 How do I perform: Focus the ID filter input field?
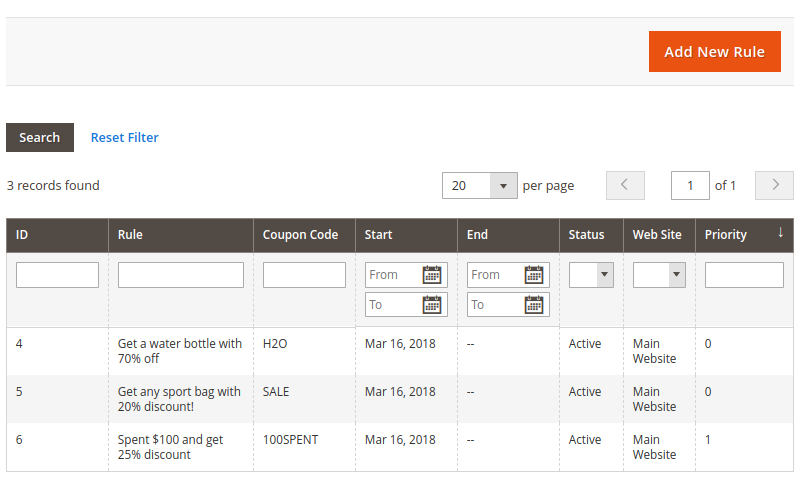click(x=57, y=275)
